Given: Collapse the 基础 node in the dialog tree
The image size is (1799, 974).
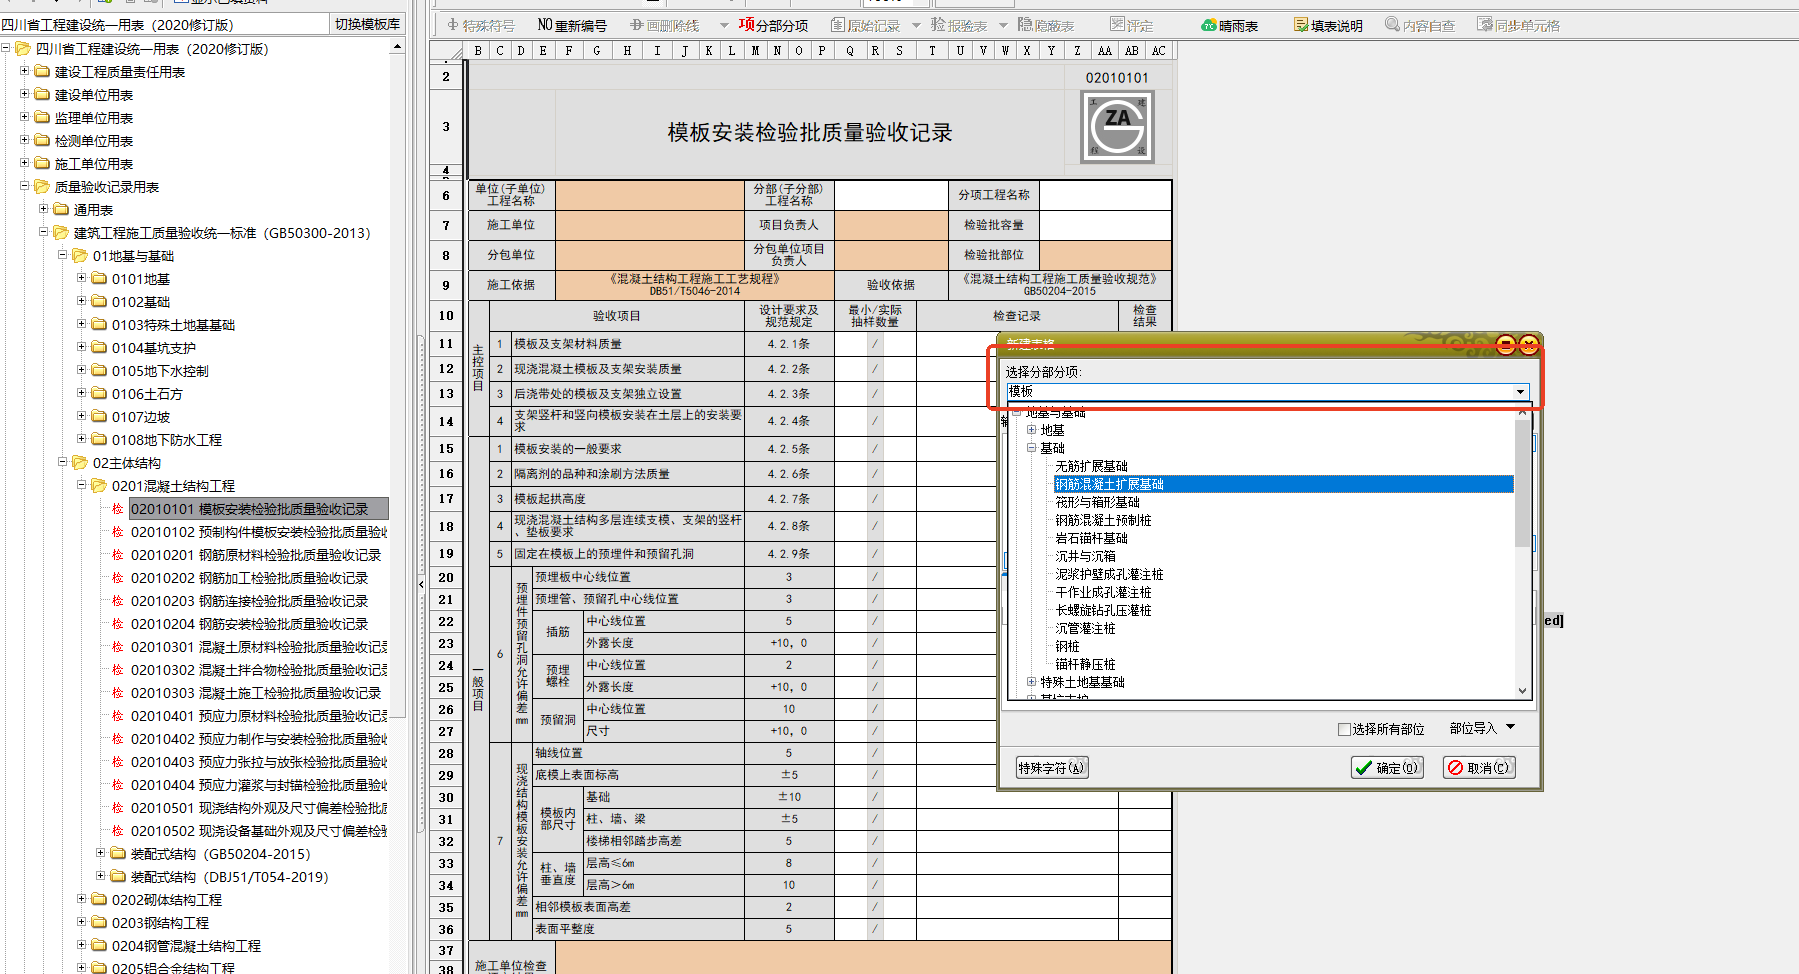Looking at the screenshot, I should coord(1032,448).
